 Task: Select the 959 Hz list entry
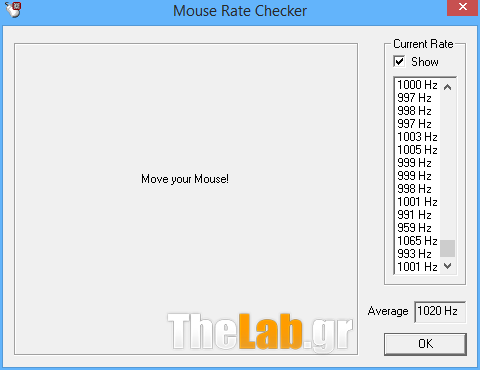[x=417, y=228]
